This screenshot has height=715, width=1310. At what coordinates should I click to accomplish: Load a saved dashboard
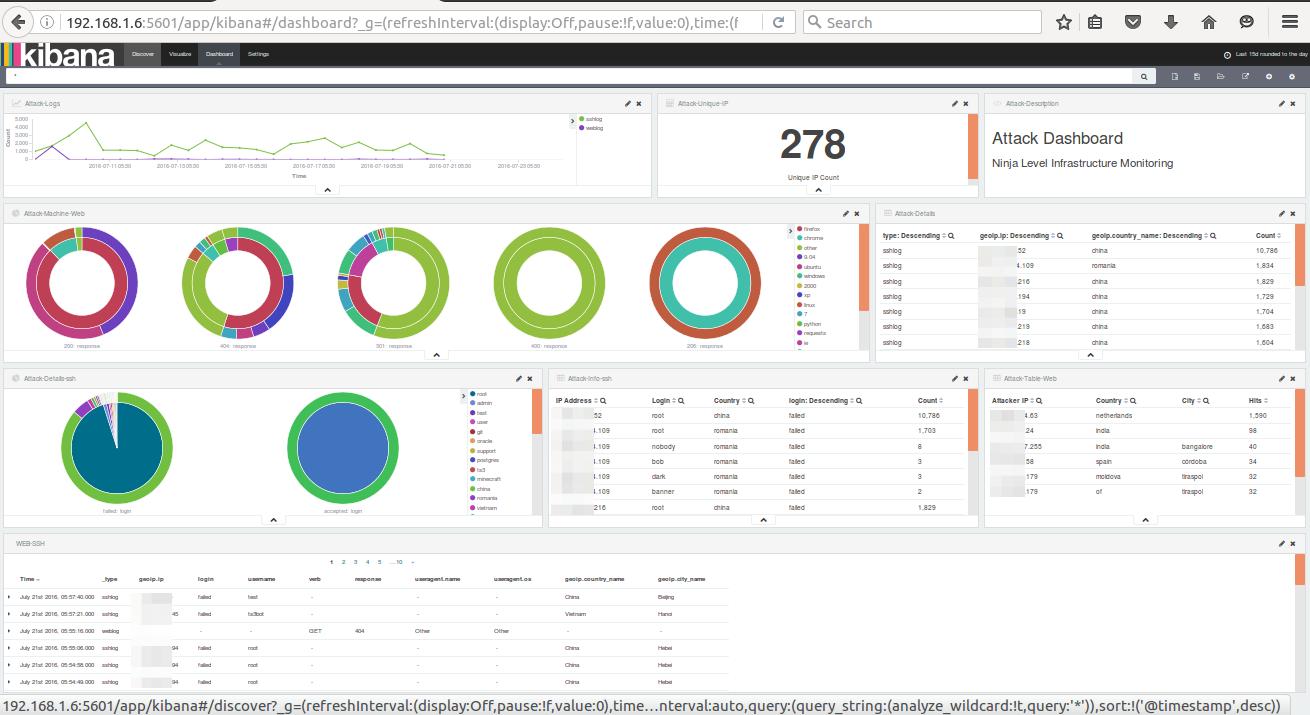click(1221, 75)
